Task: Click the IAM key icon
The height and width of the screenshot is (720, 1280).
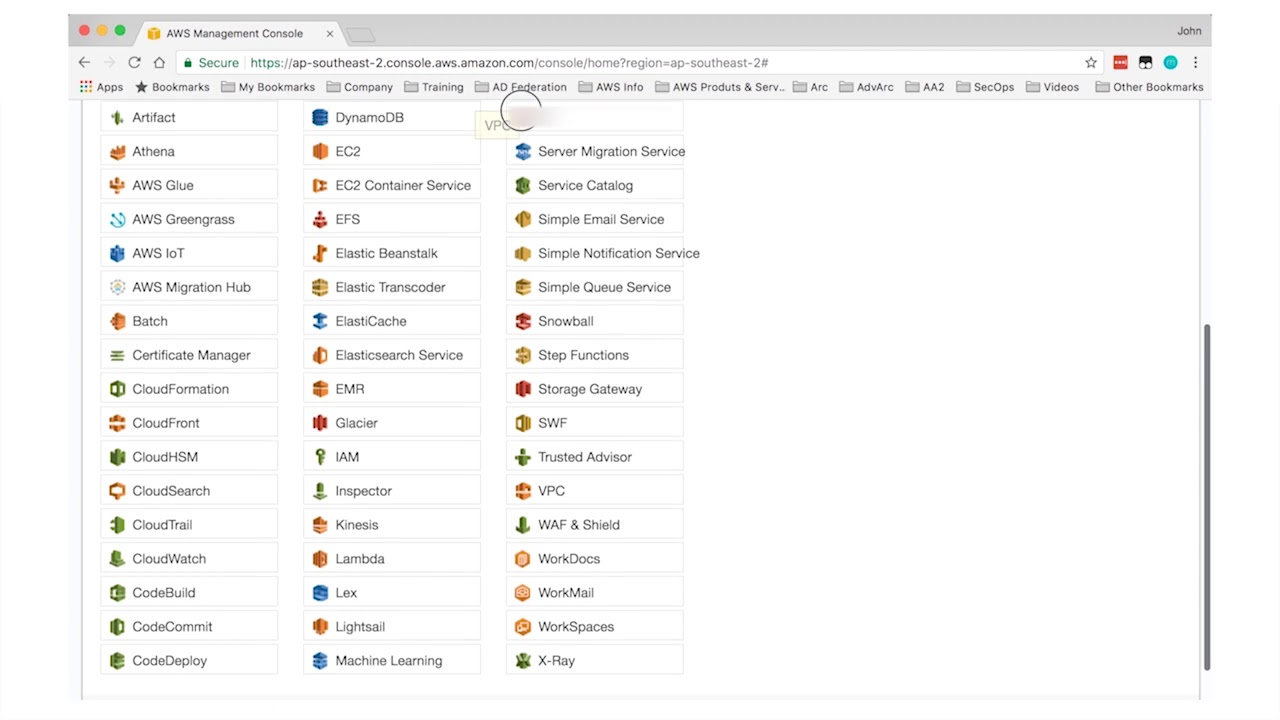Action: [320, 457]
